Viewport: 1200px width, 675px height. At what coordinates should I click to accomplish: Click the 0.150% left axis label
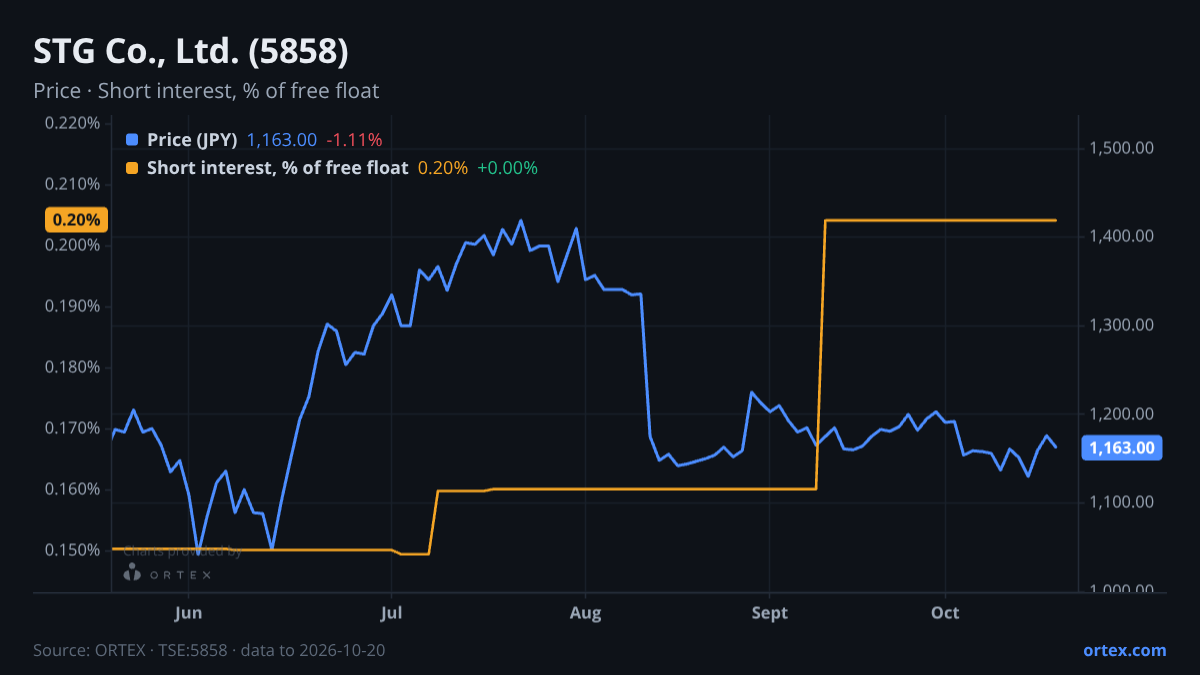point(73,550)
